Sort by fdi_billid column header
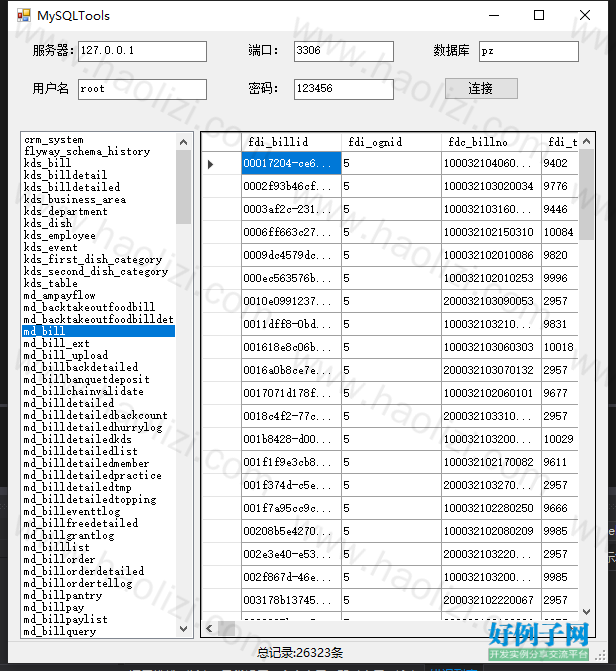The width and height of the screenshot is (616, 671). (x=291, y=142)
